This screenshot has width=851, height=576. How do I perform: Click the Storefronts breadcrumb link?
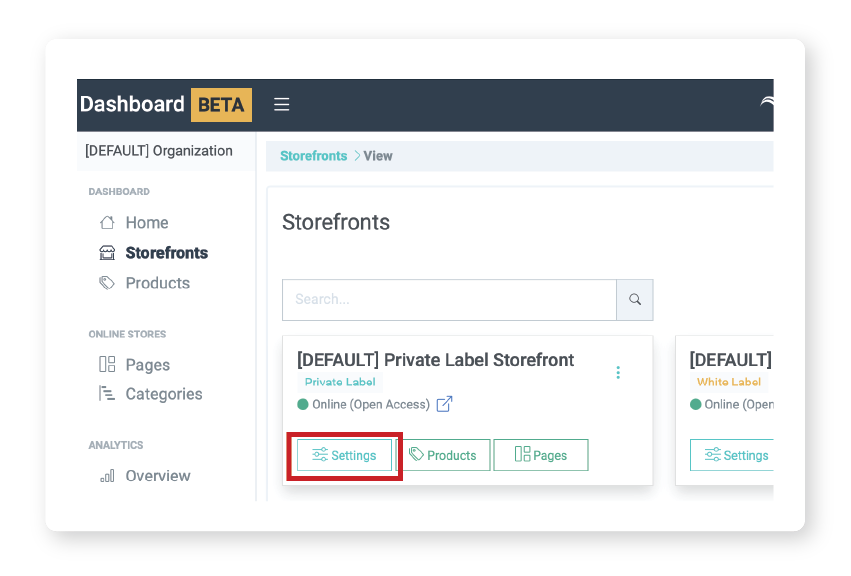313,156
